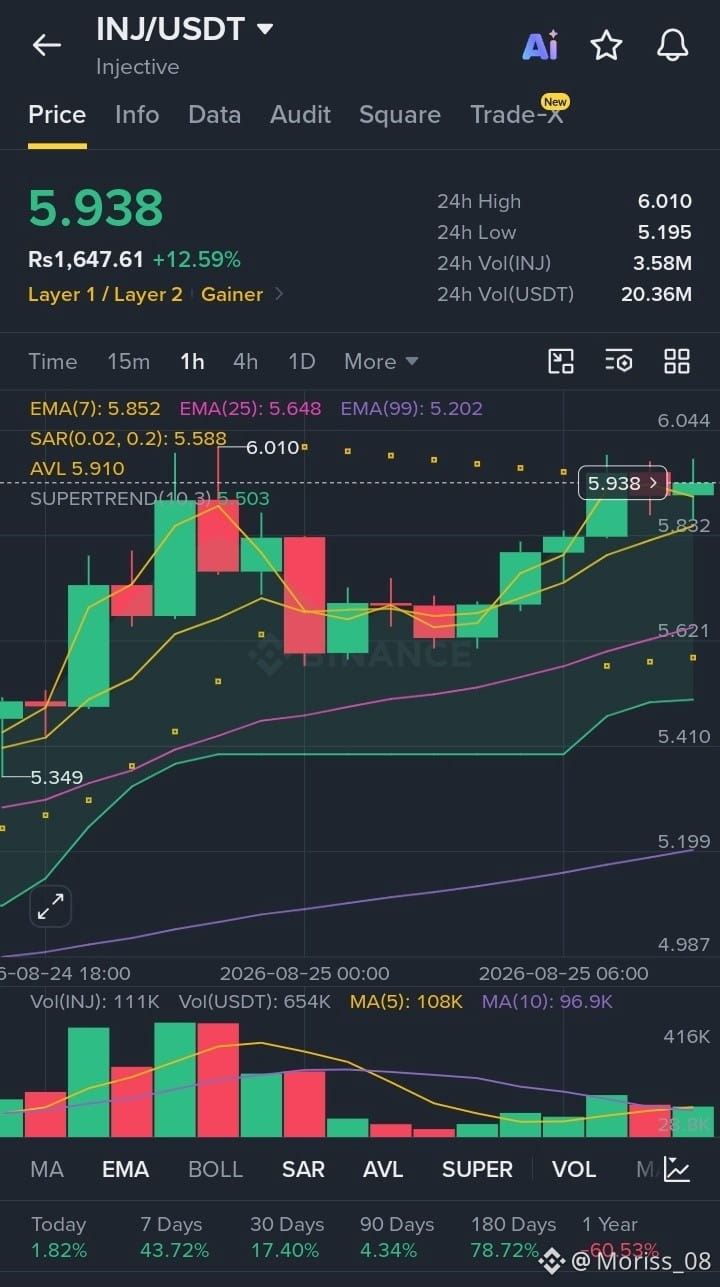Toggle the SAR indicator
720x1287 pixels.
tap(303, 1169)
